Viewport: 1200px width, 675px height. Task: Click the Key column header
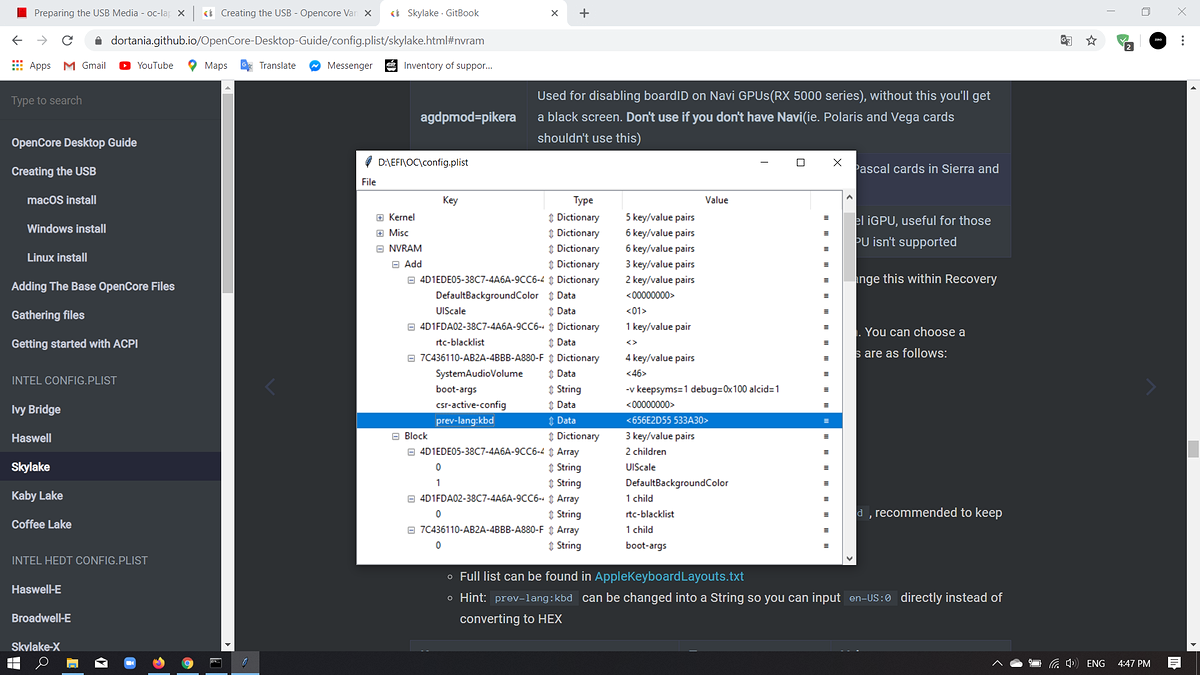point(450,200)
